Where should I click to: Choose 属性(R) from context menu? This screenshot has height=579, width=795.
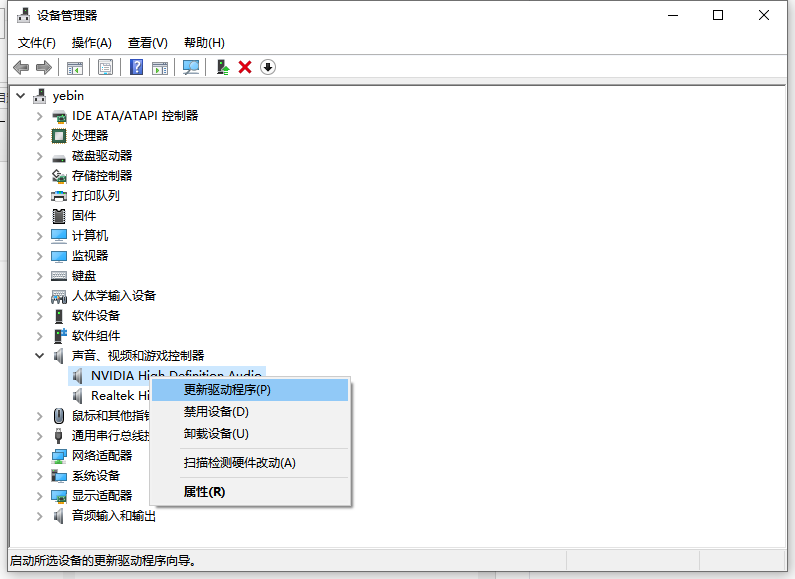(250, 492)
